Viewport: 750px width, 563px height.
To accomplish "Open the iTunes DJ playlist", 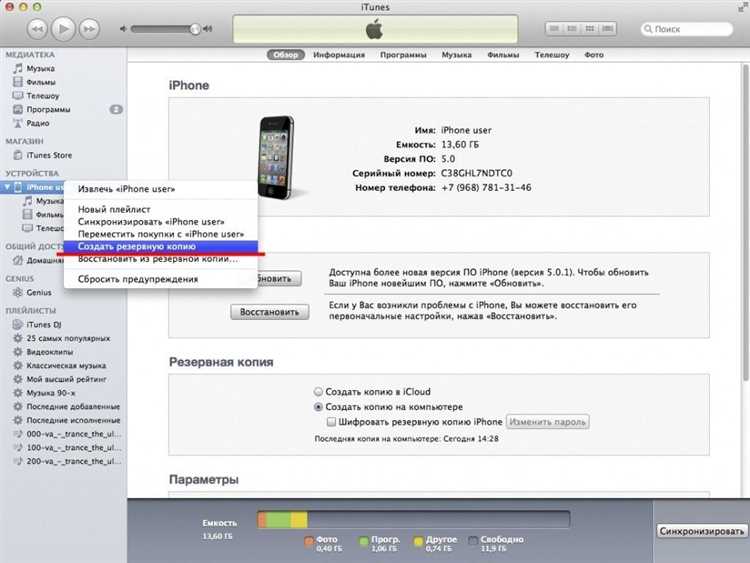I will tap(46, 325).
